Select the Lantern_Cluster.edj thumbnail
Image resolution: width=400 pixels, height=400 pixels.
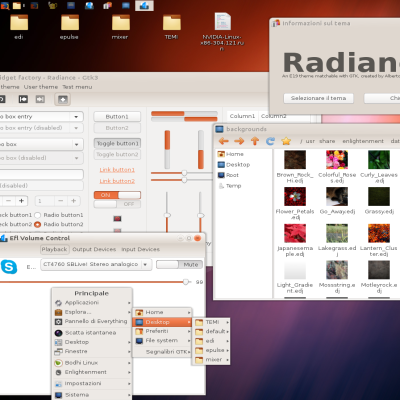click(379, 233)
